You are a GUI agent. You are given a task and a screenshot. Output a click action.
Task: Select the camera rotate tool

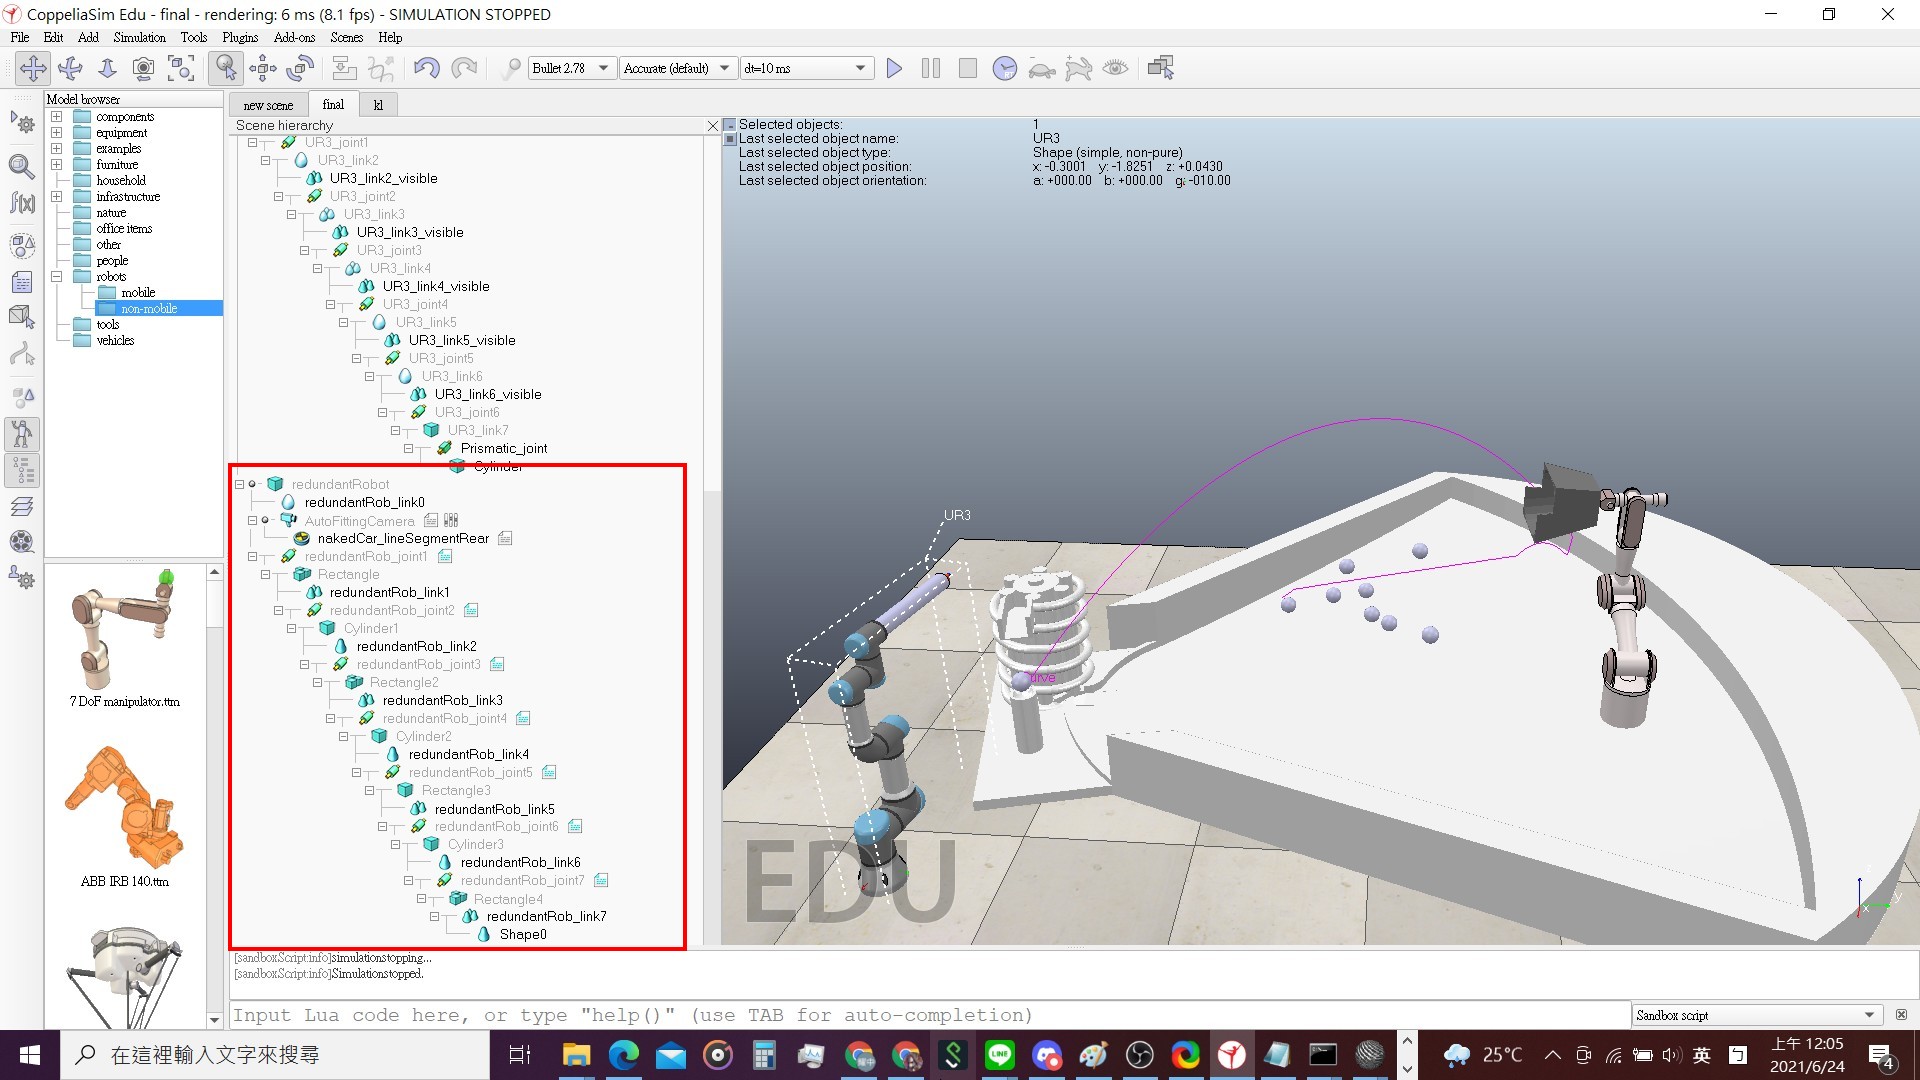tap(70, 68)
